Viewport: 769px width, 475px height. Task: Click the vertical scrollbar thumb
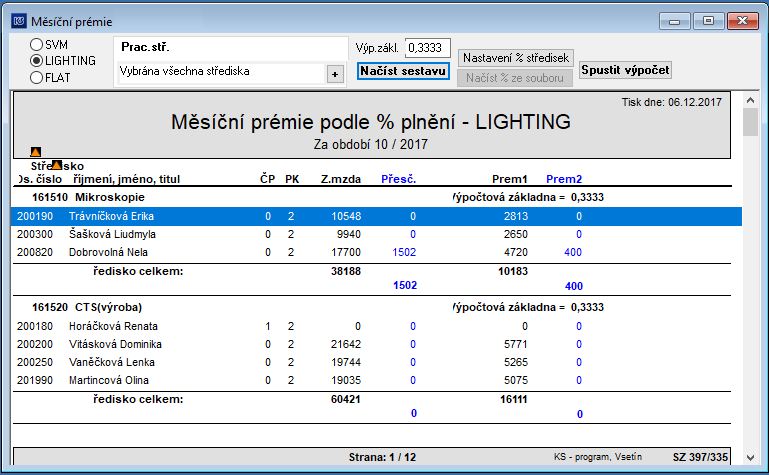click(750, 122)
